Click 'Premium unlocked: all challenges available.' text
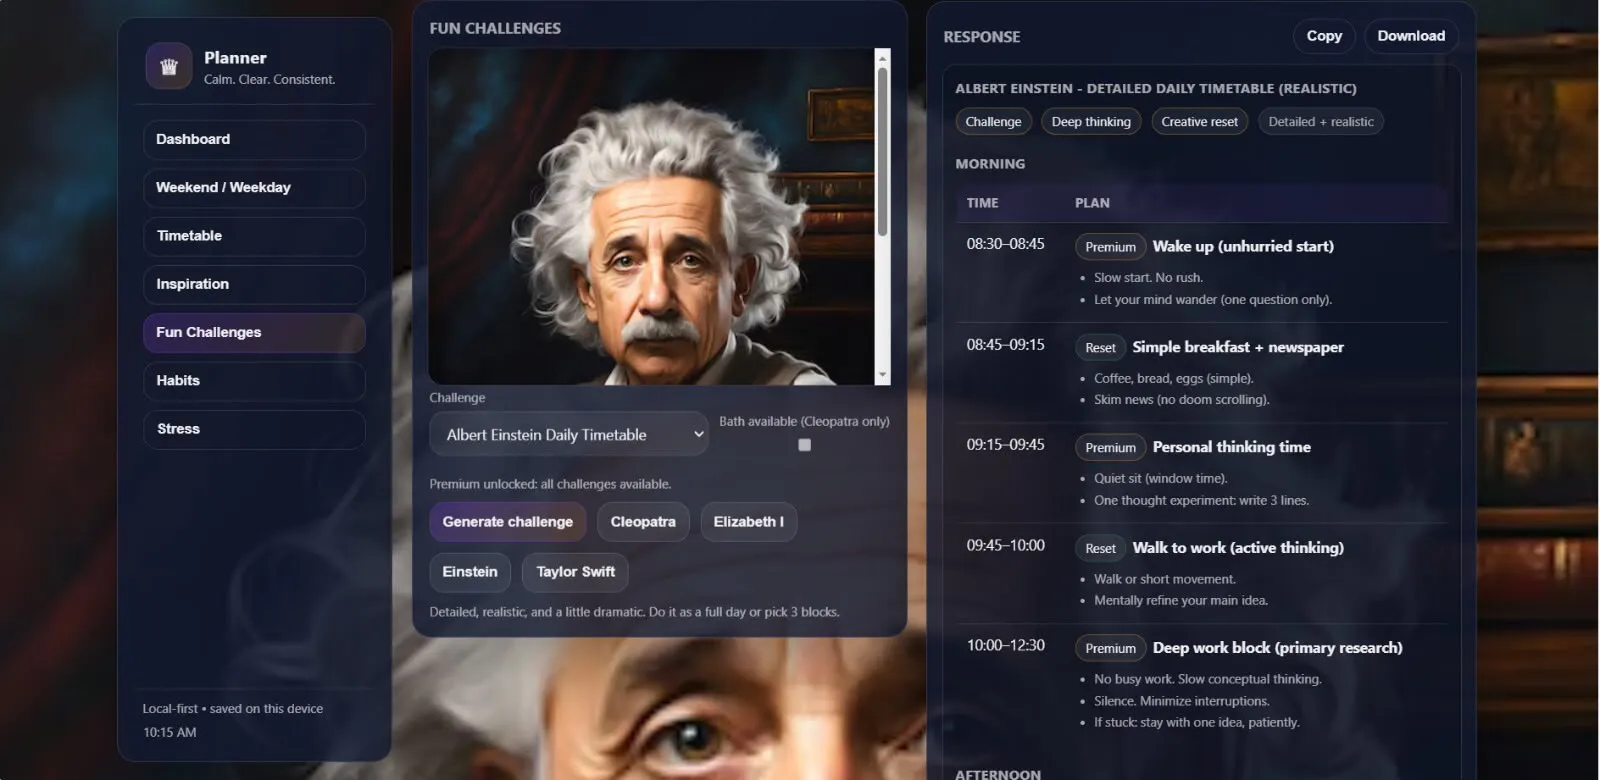Viewport: 1600px width, 780px height. tap(550, 484)
